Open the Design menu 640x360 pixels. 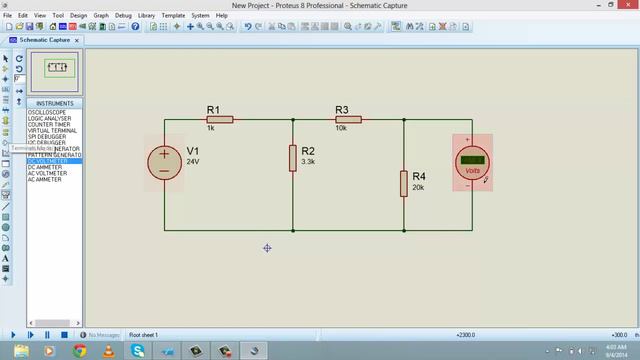(78, 16)
